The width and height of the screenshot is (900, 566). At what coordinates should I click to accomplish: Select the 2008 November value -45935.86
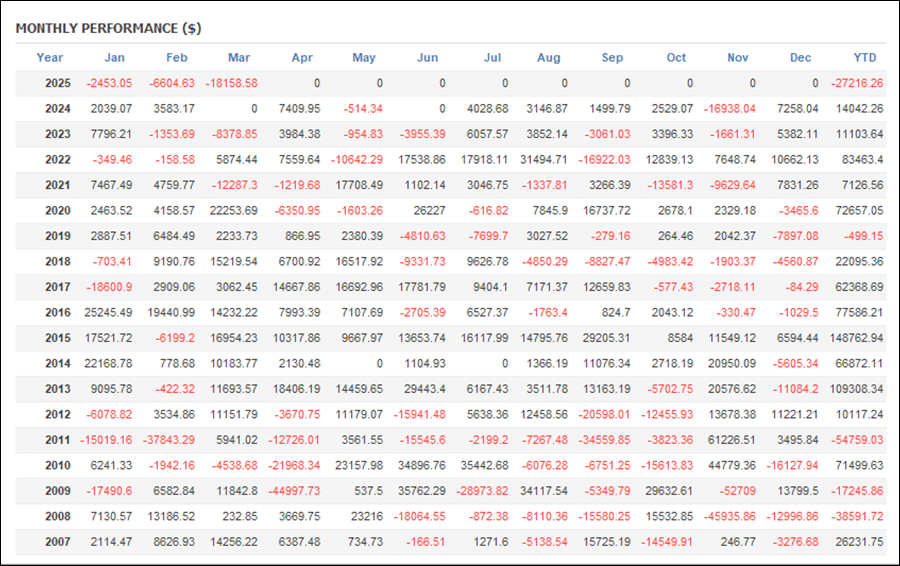tap(730, 517)
